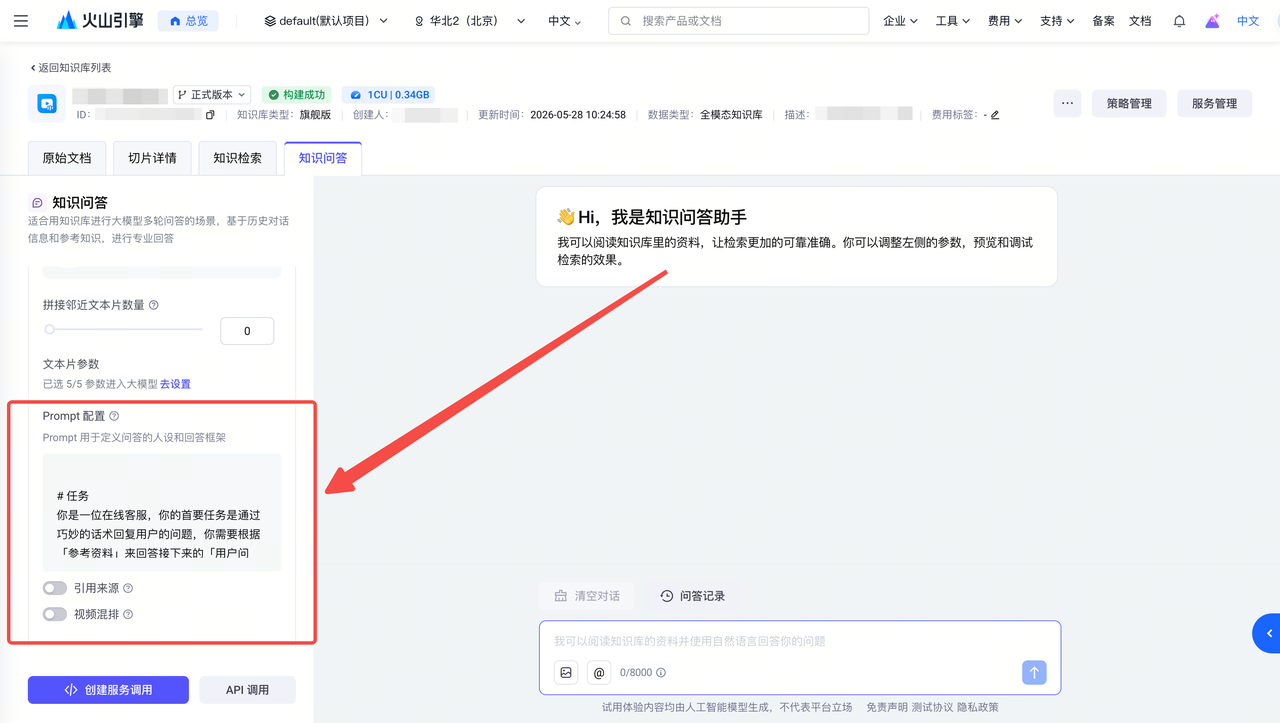The image size is (1280, 723).
Task: Expand the 企业 menu
Action: click(x=900, y=21)
